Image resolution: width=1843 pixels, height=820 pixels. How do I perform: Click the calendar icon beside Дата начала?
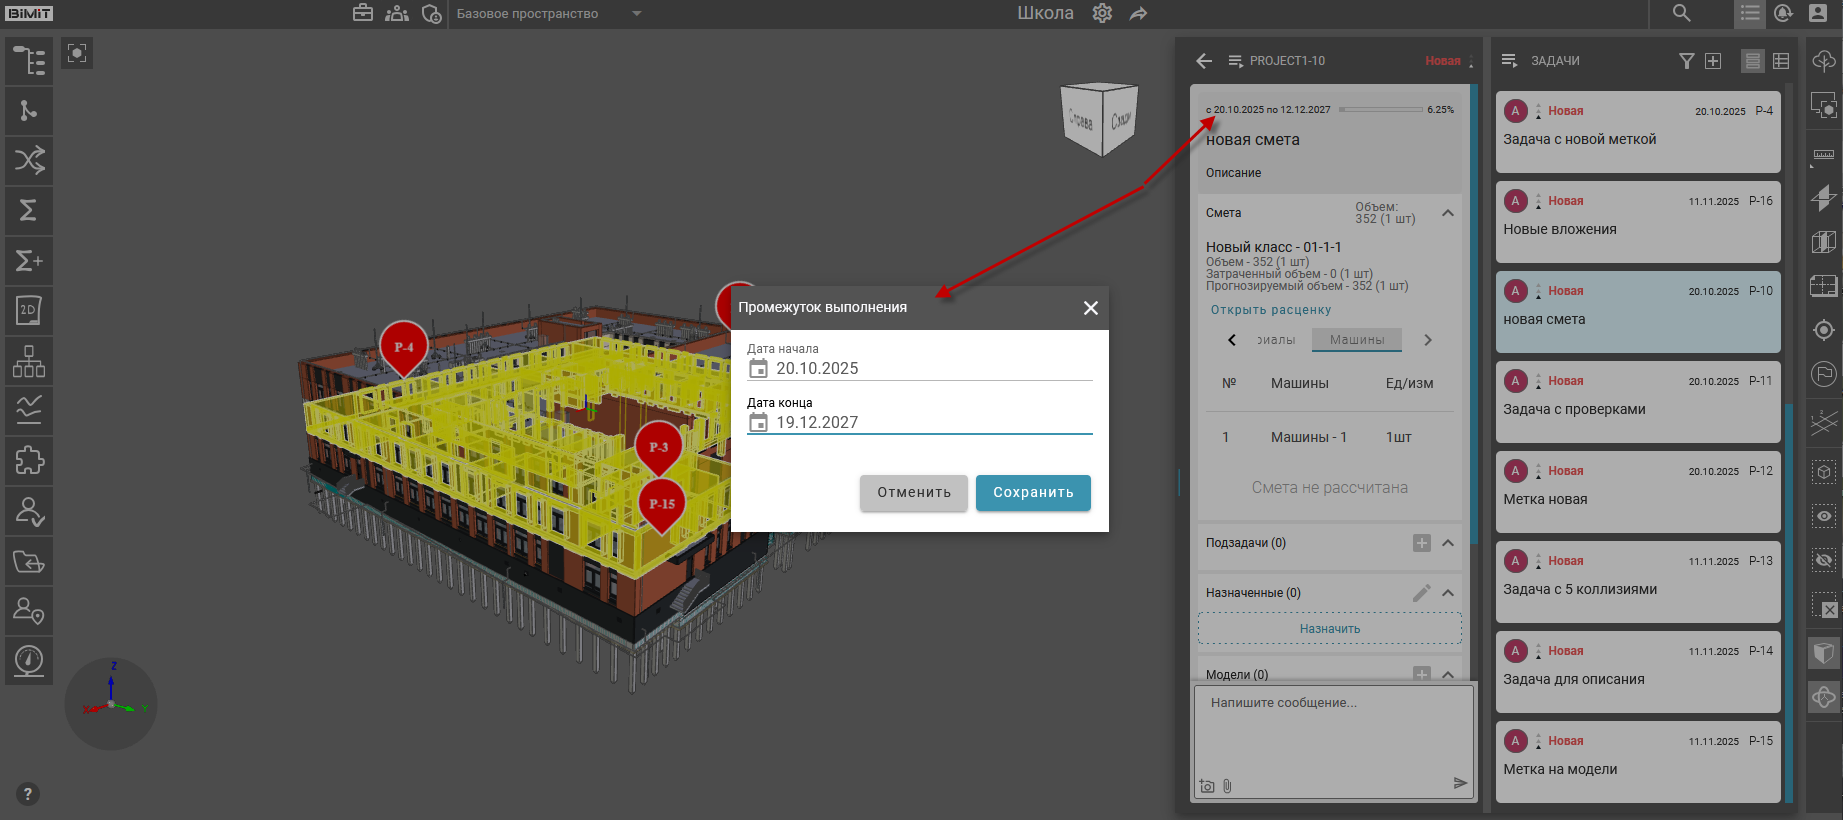pos(758,369)
